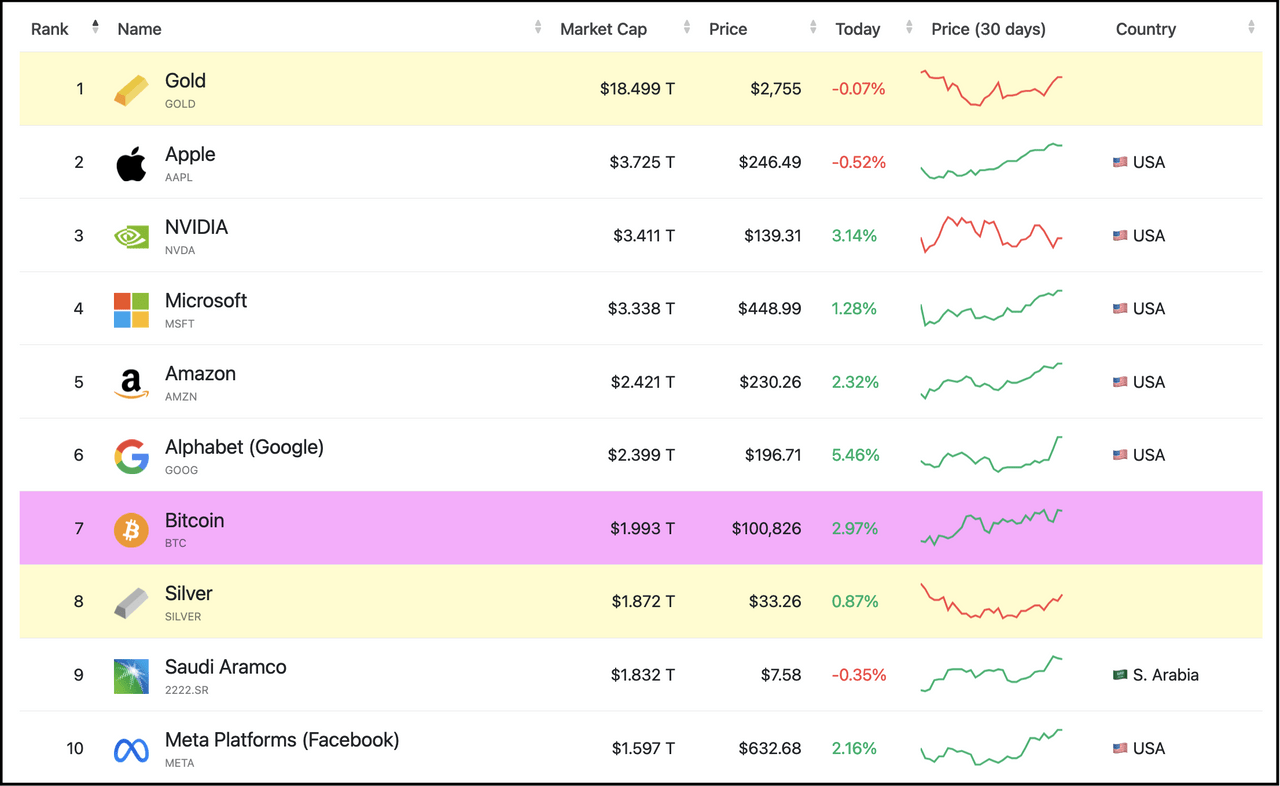This screenshot has width=1280, height=786.
Task: View Saudi Aramco 30-day price chart
Action: (991, 674)
